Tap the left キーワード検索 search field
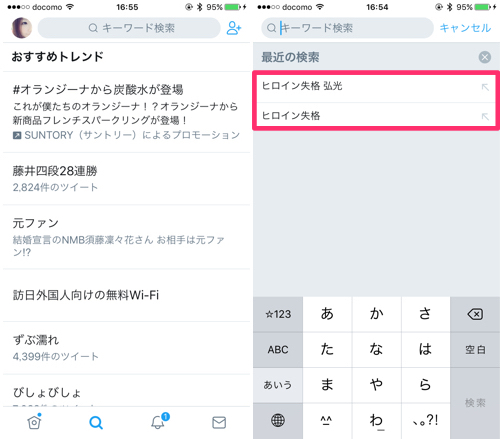Viewport: 500px width, 439px height. click(129, 28)
